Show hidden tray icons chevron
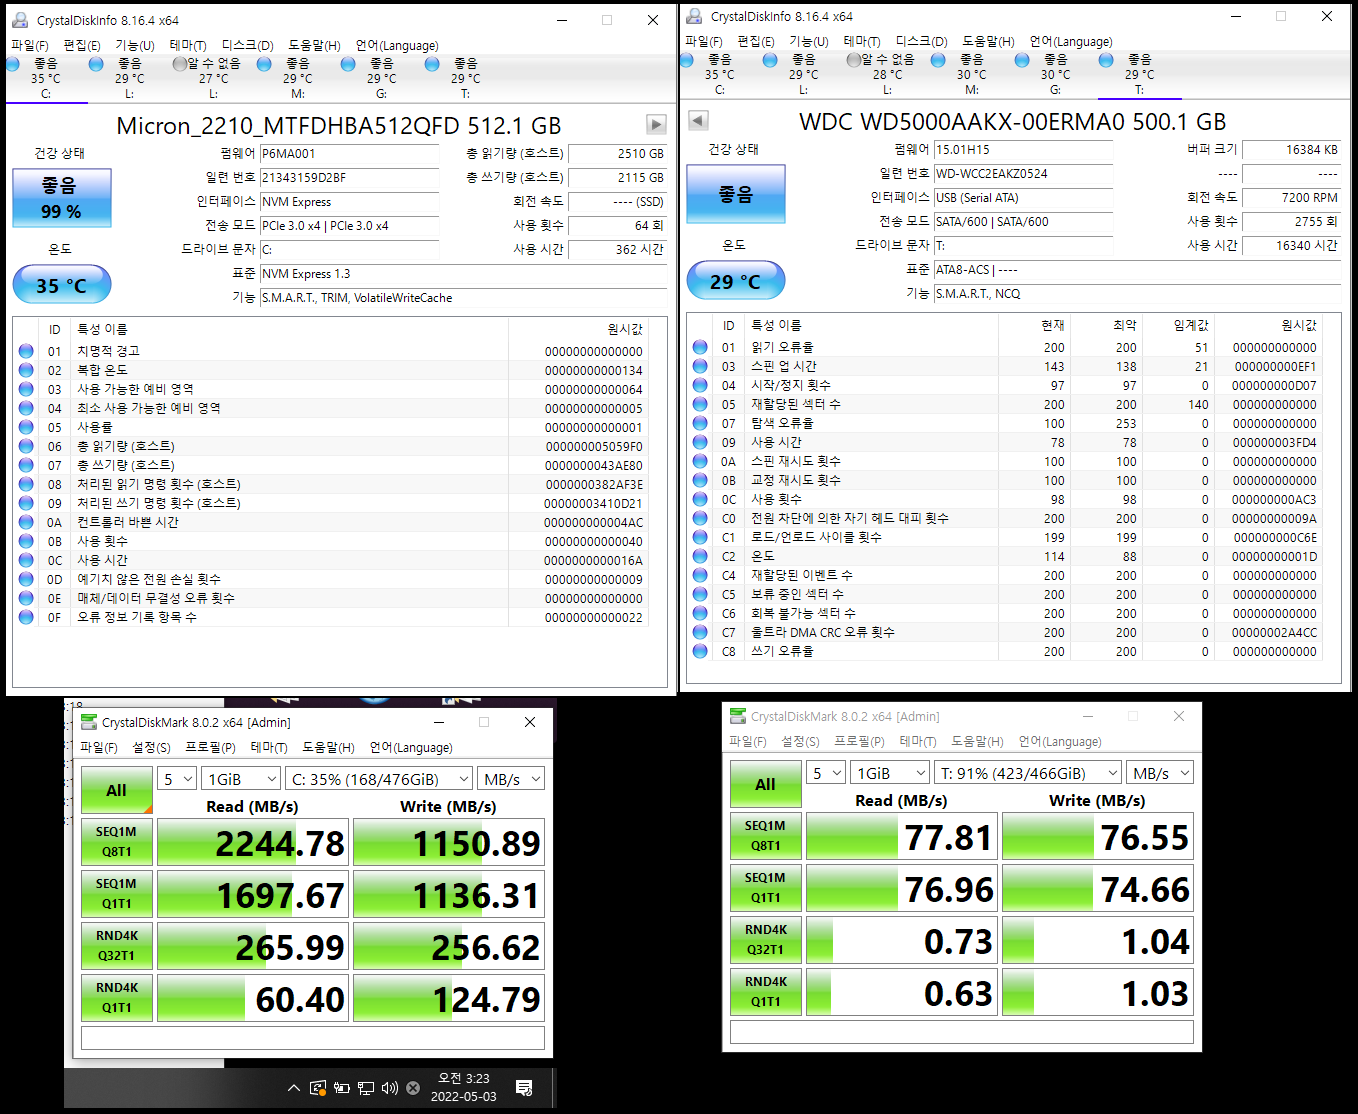Viewport: 1358px width, 1114px height. click(x=293, y=1088)
